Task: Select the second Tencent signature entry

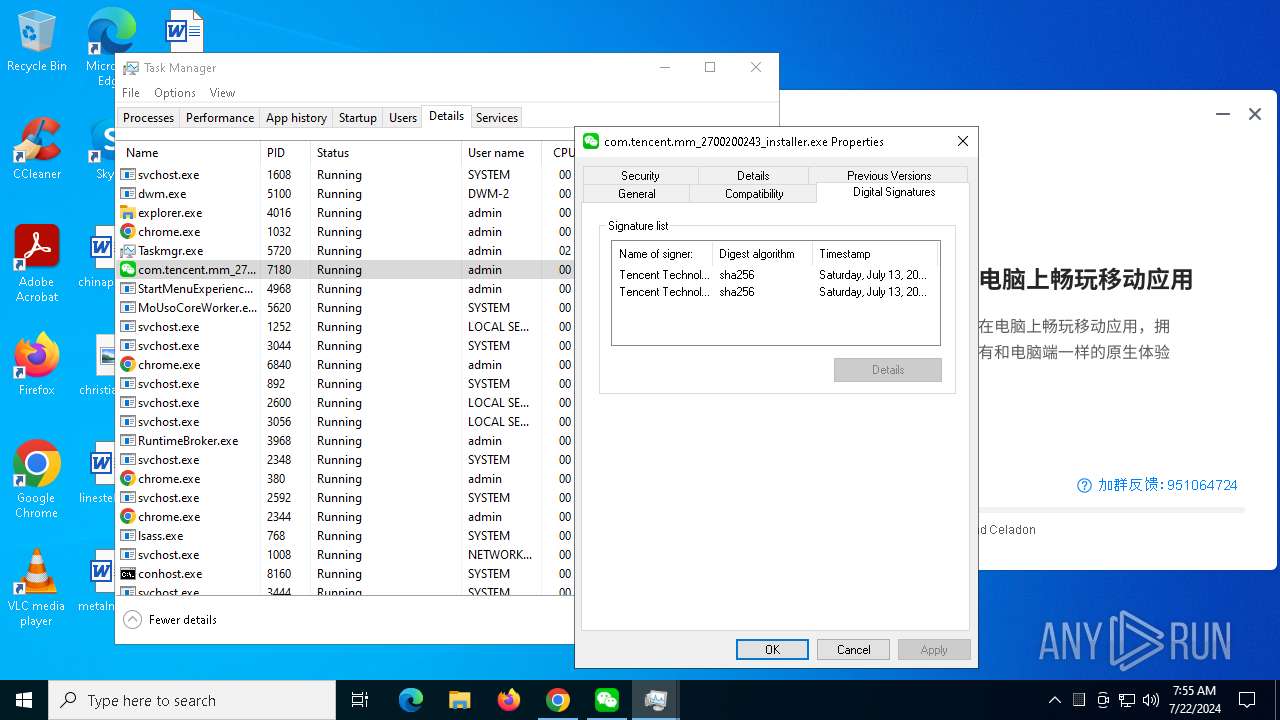Action: click(x=775, y=292)
